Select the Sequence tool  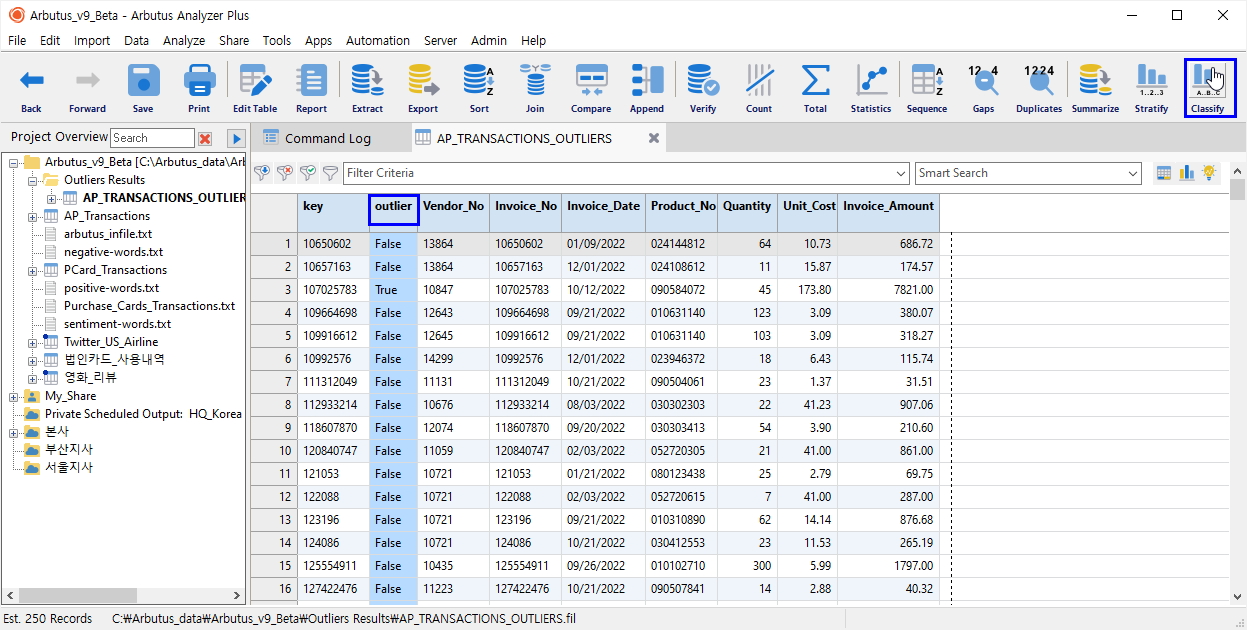pyautogui.click(x=927, y=88)
